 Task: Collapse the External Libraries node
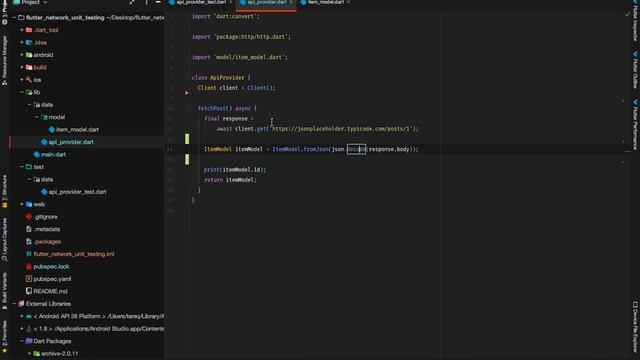click(x=15, y=304)
